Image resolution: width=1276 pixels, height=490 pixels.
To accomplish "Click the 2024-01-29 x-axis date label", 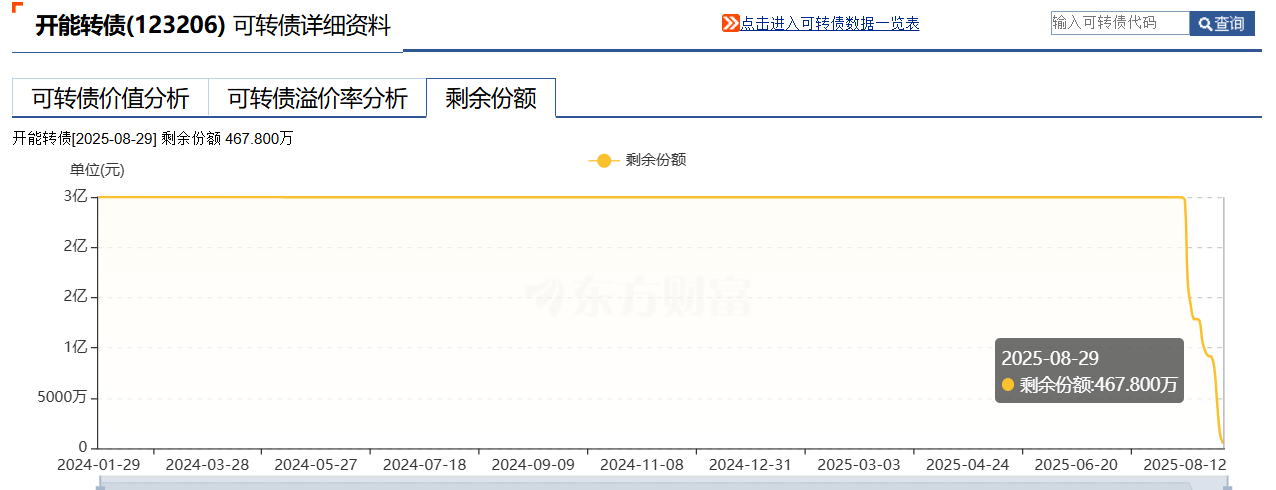I will (x=98, y=465).
